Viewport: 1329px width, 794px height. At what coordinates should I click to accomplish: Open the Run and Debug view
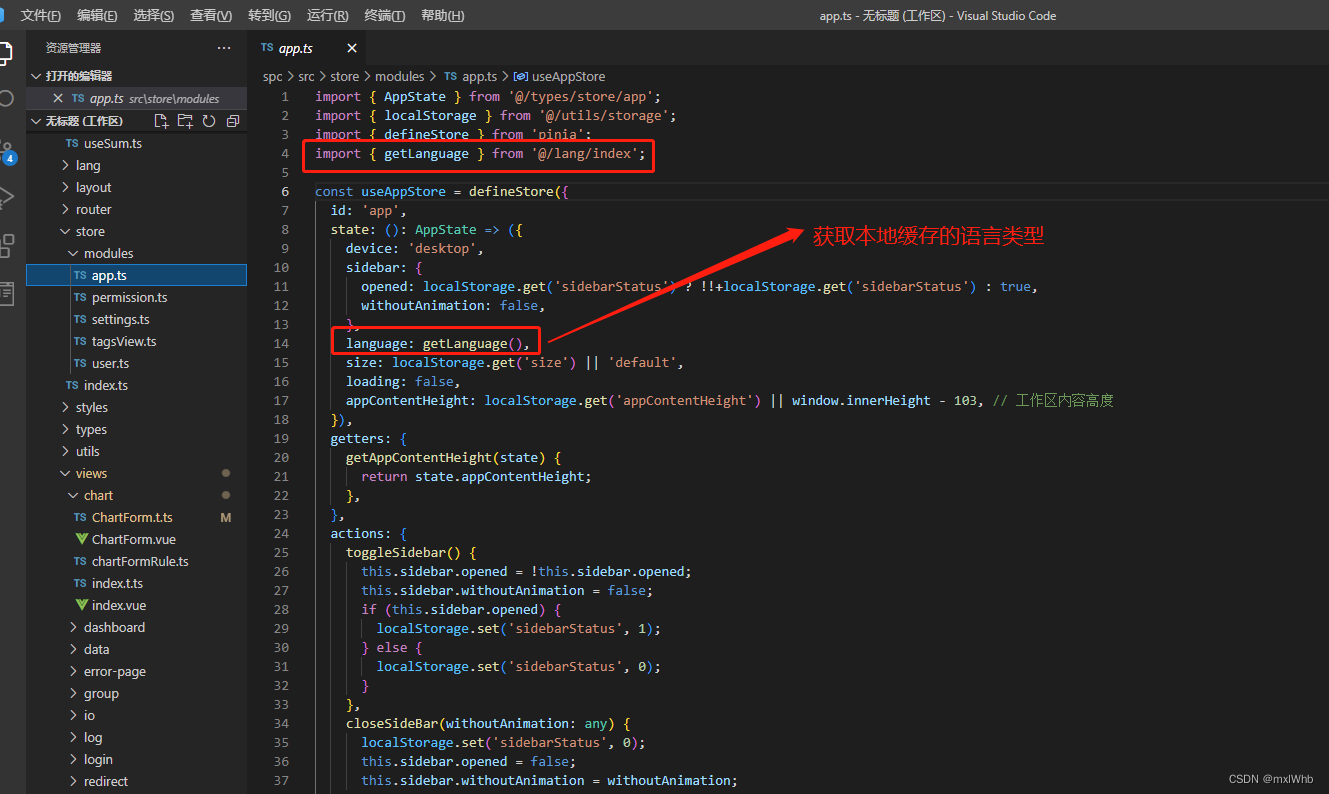6,197
